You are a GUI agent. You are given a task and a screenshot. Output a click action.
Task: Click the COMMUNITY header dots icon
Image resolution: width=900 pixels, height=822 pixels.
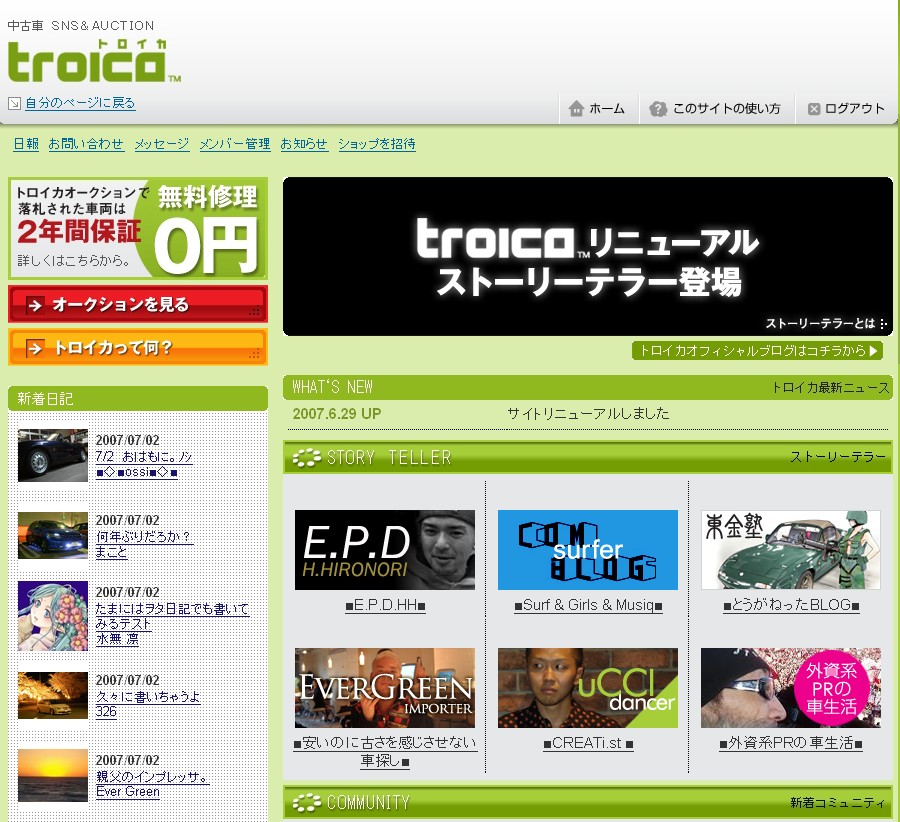(307, 802)
